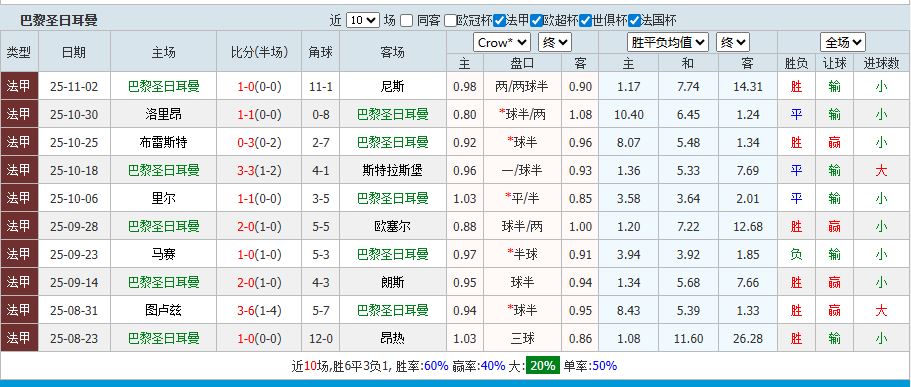Click 巴黎圣日耳曼 in the 25-10-30 row

[x=392, y=114]
